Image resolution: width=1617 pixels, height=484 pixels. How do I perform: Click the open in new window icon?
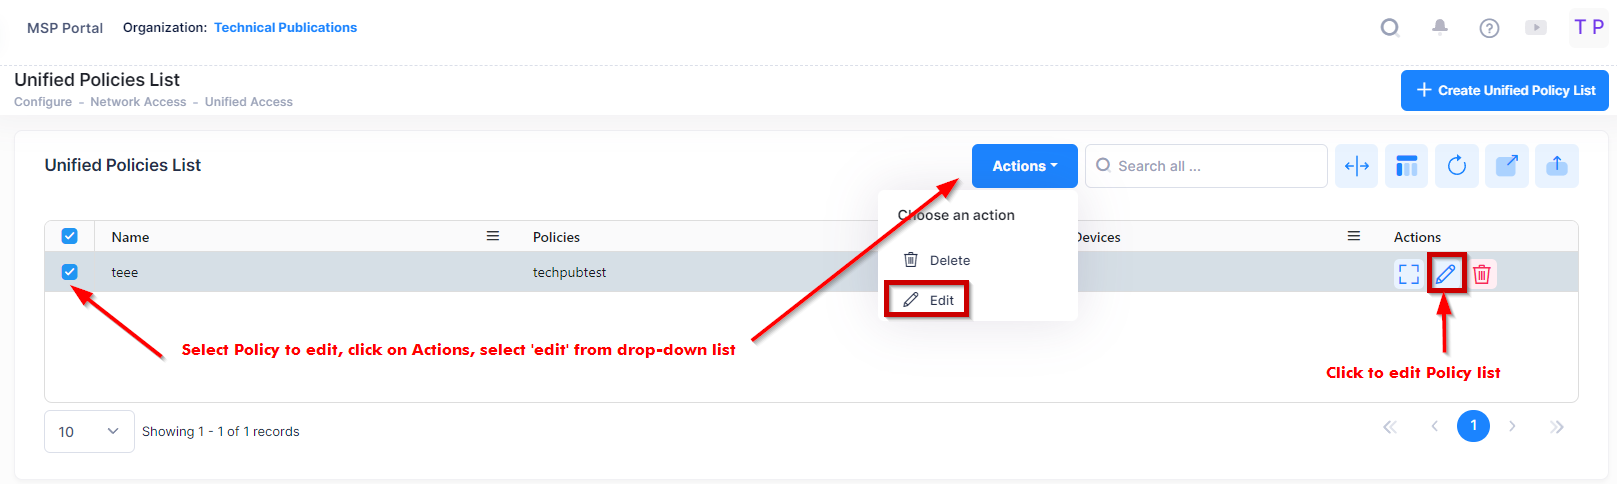point(1506,166)
